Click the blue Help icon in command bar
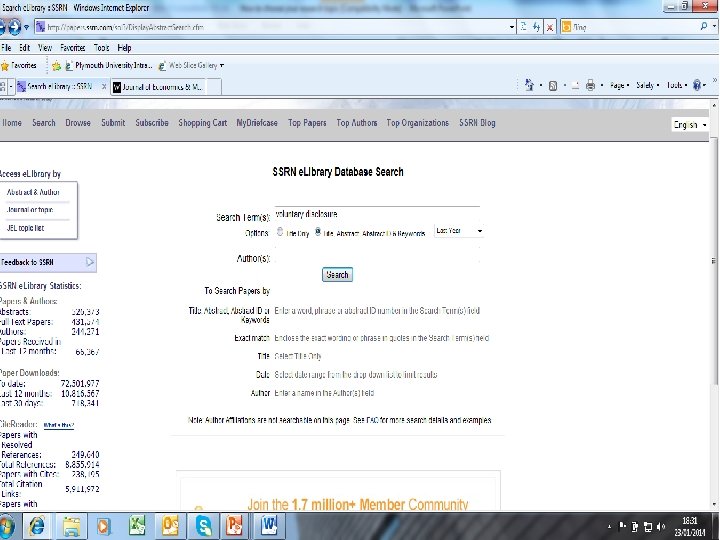This screenshot has height=540, width=720. (x=697, y=85)
